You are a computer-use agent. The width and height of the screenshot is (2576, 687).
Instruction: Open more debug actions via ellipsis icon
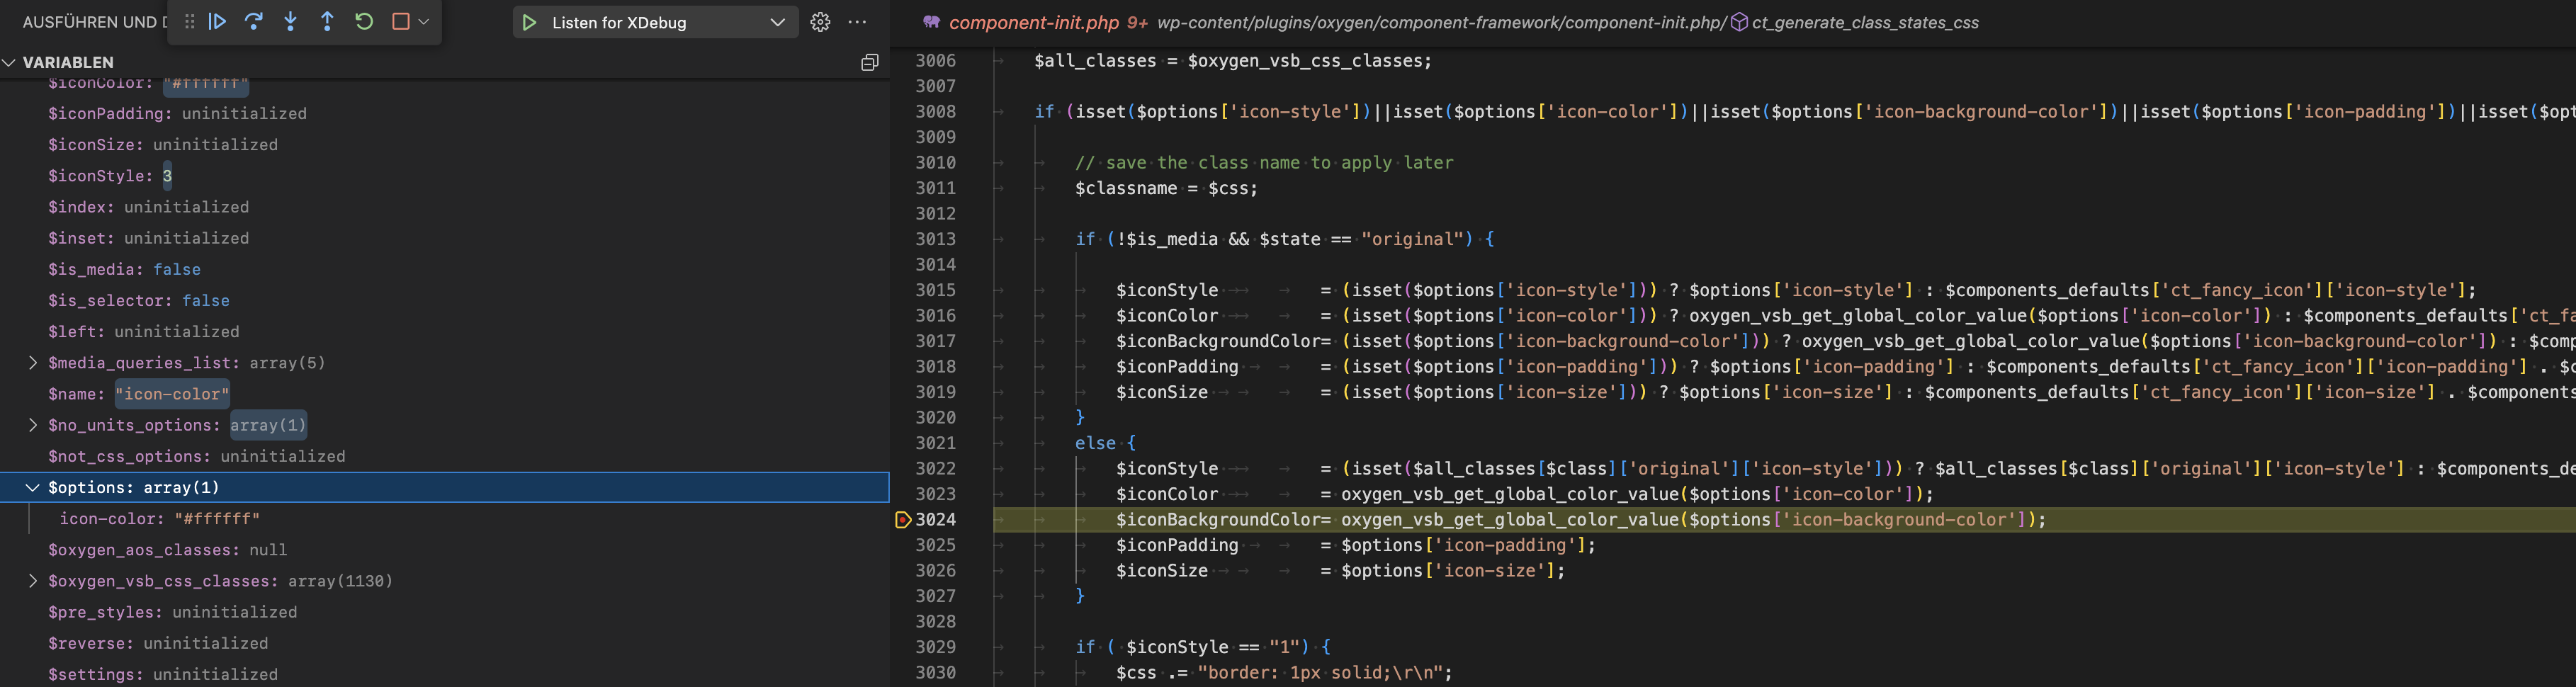857,21
